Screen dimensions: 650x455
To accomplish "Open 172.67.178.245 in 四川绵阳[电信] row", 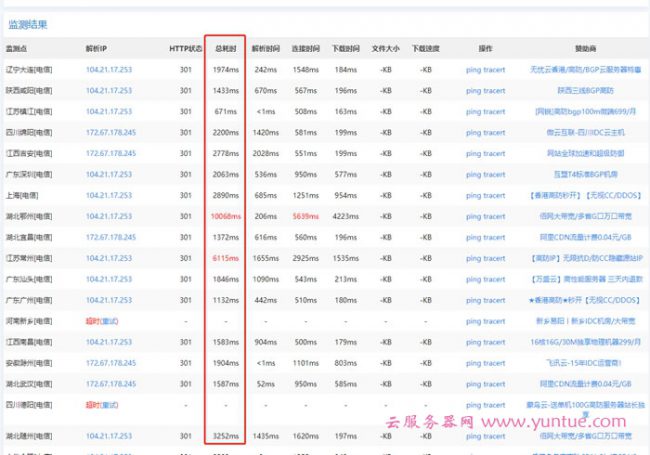I will pyautogui.click(x=110, y=132).
